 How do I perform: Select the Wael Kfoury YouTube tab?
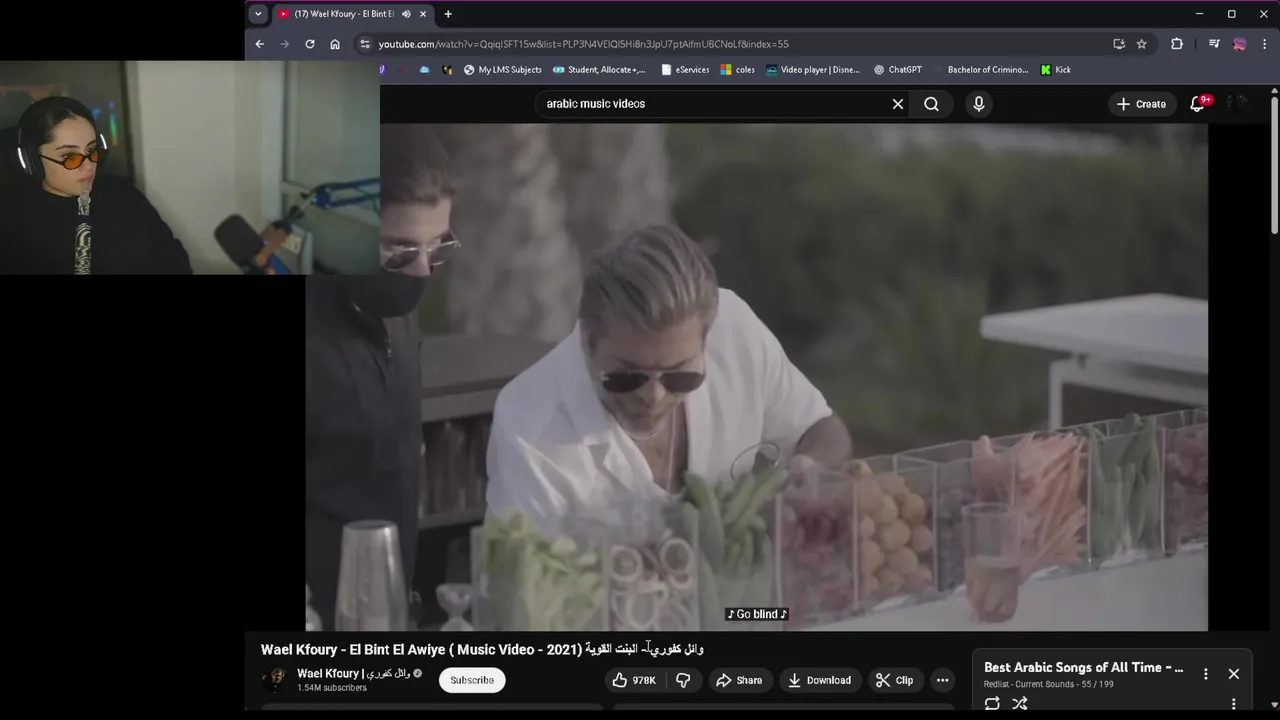343,14
